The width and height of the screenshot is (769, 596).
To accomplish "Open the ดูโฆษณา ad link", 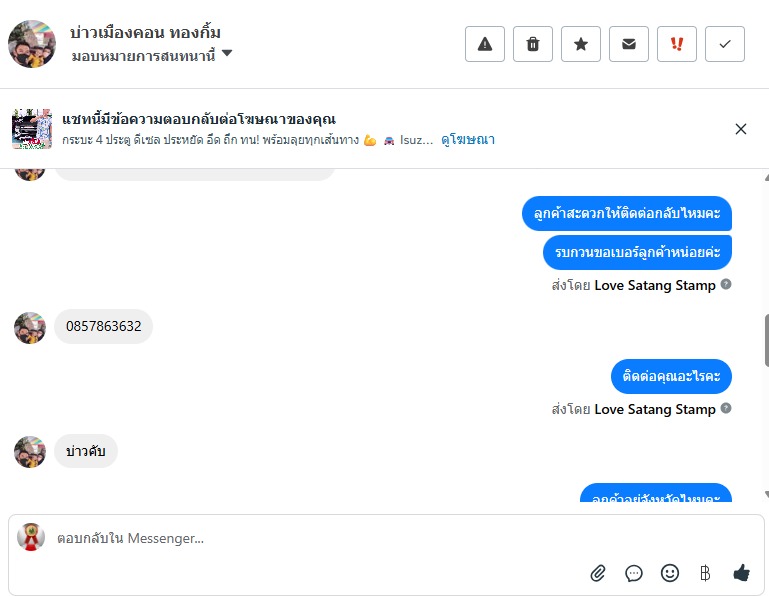I will [x=468, y=140].
